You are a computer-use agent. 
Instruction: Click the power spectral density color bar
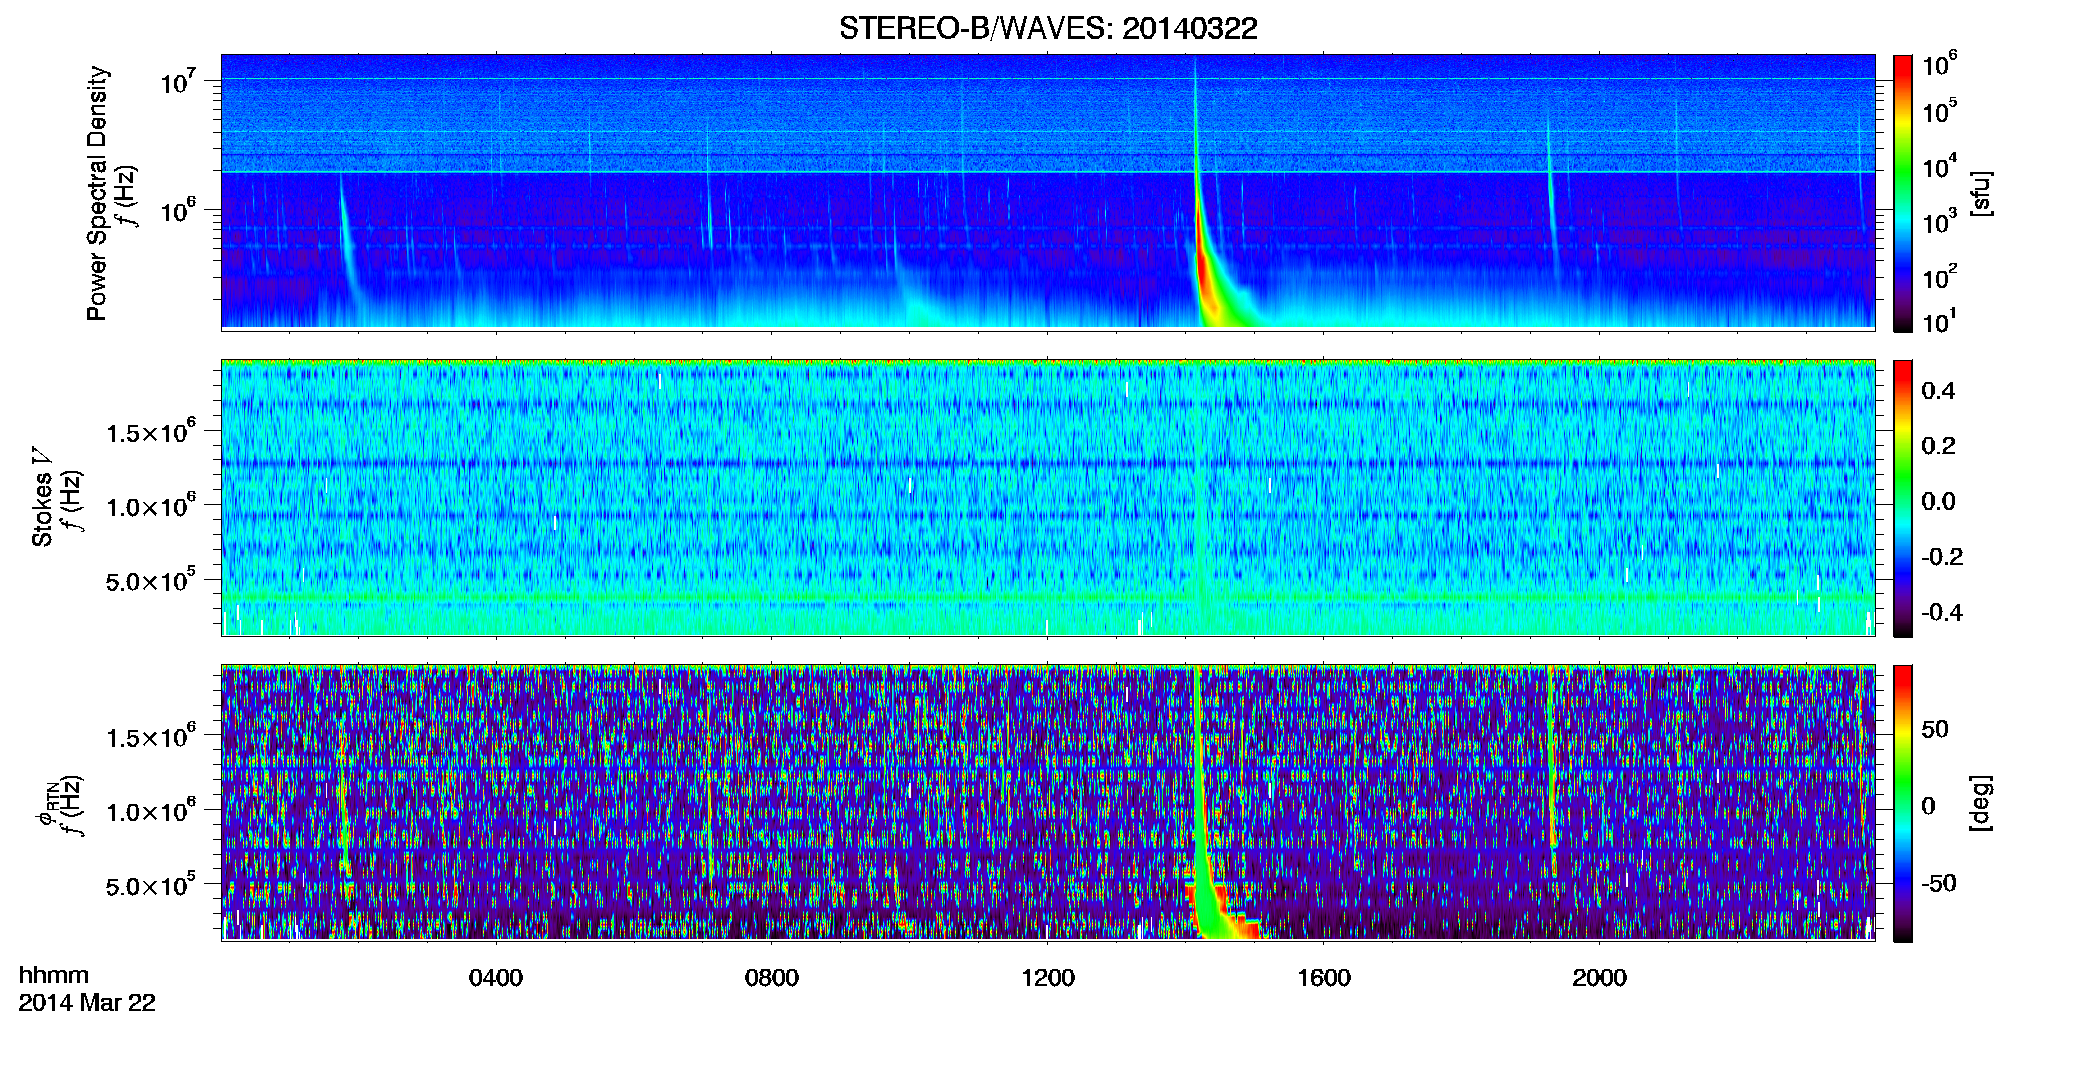(1903, 193)
